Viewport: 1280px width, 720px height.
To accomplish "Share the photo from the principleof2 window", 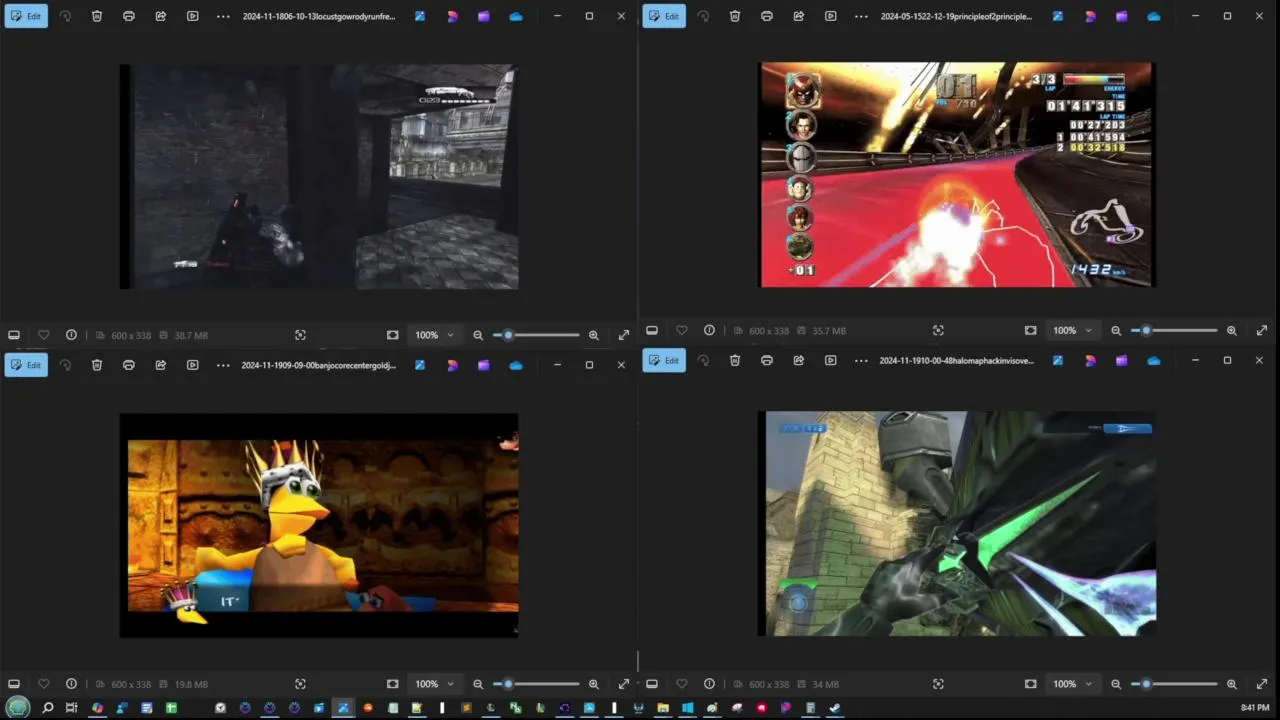I will pyautogui.click(x=799, y=16).
